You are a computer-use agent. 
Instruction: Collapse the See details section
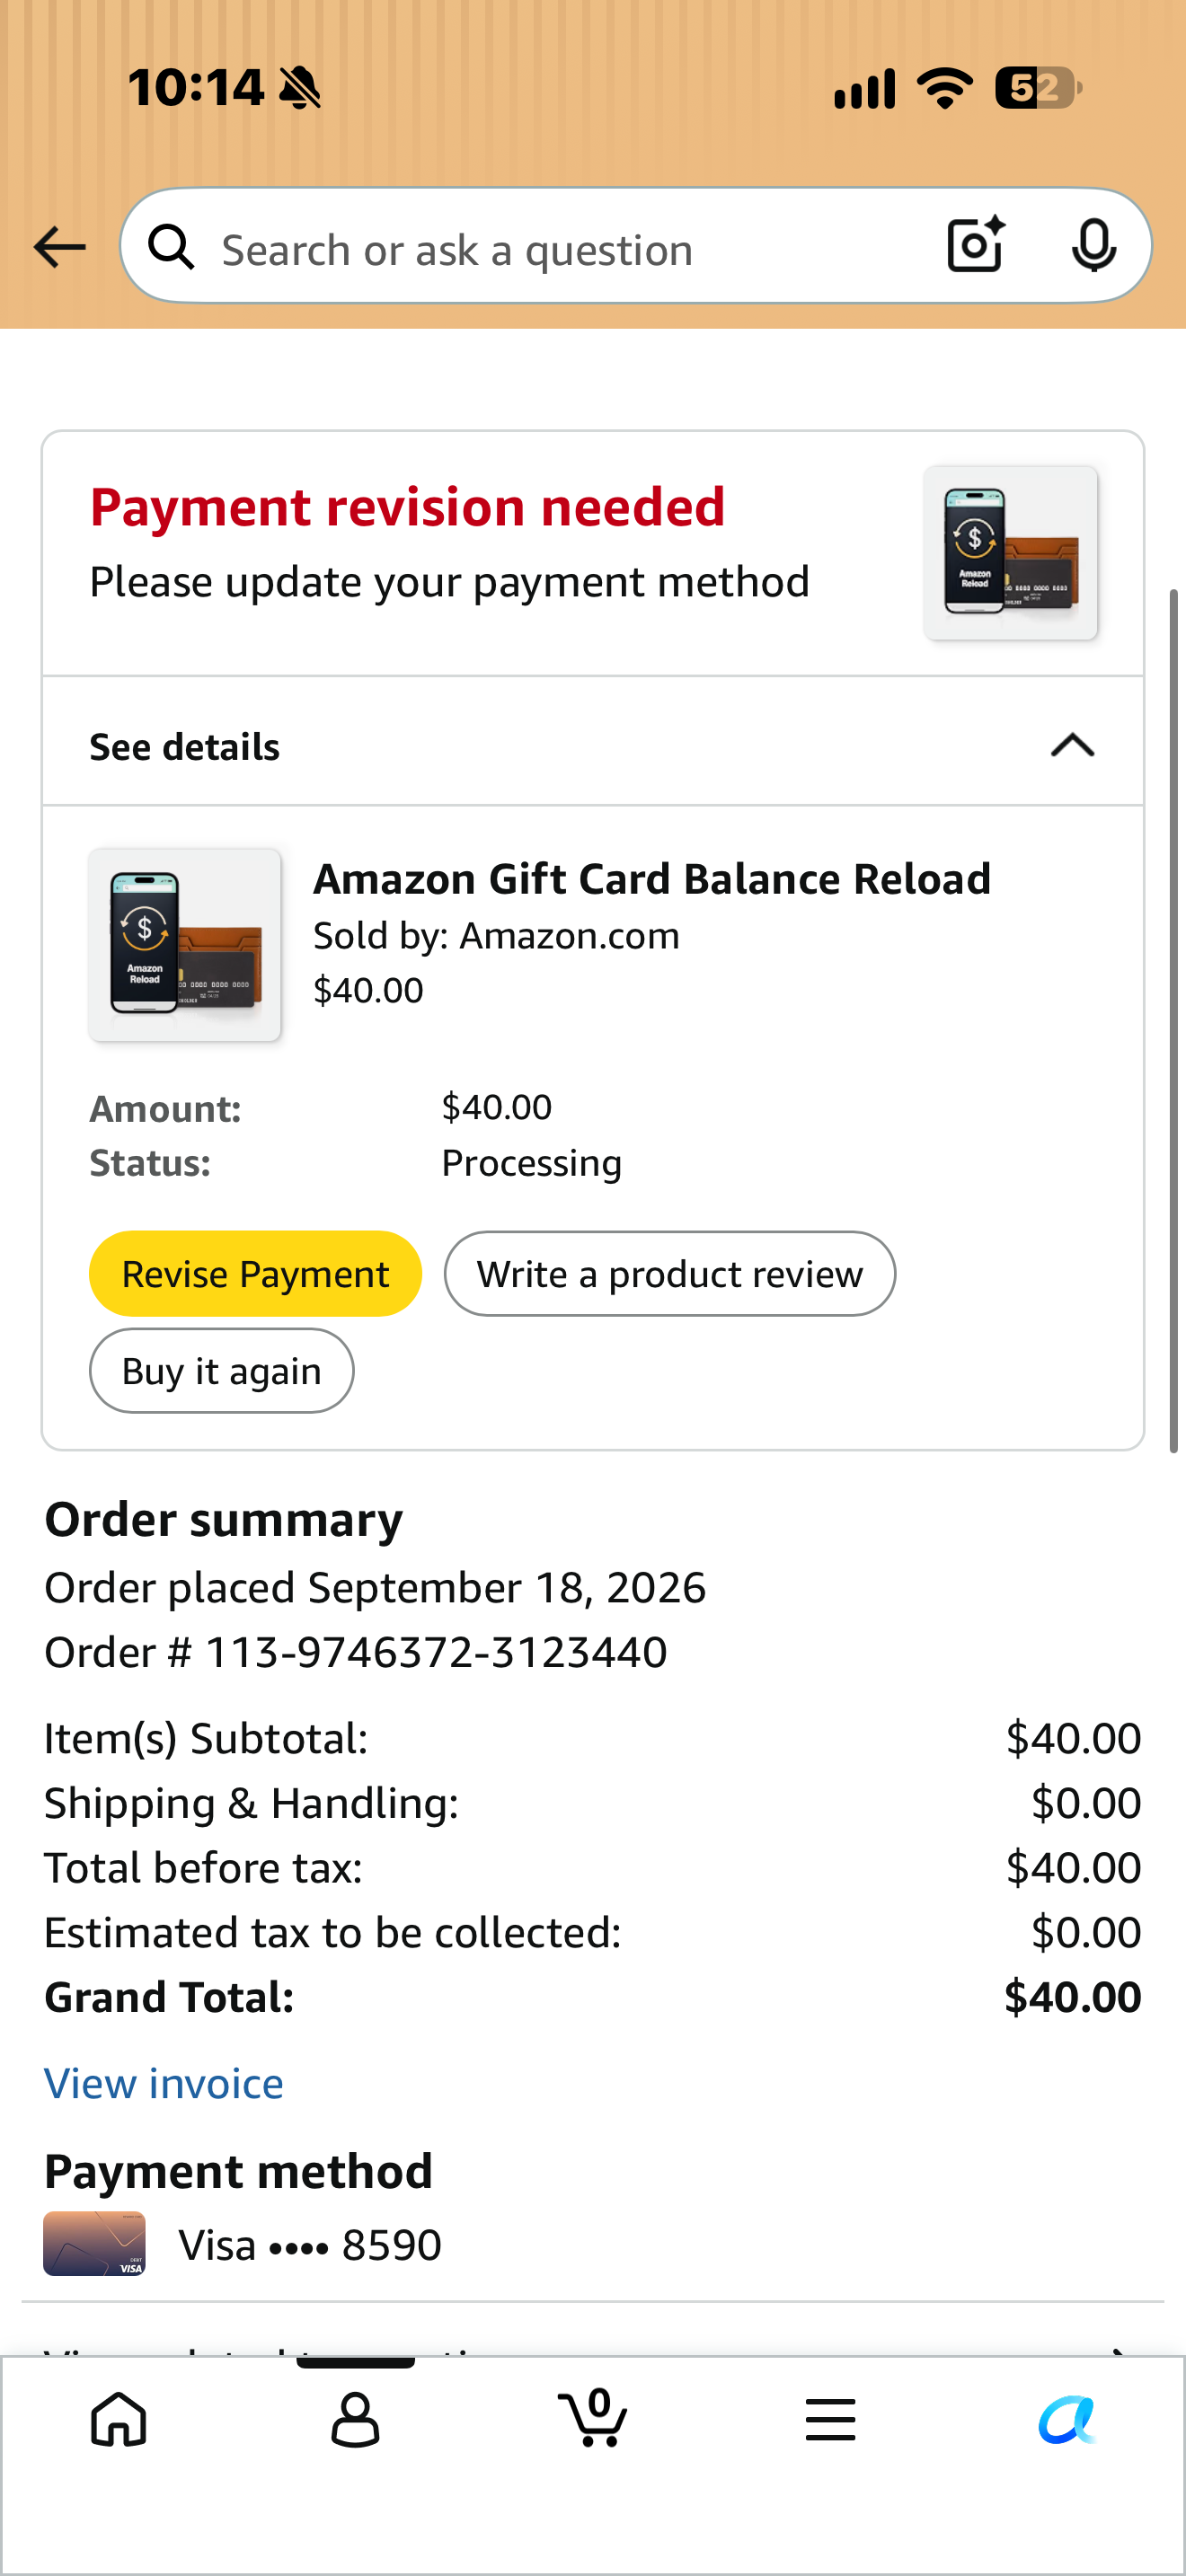tap(593, 746)
